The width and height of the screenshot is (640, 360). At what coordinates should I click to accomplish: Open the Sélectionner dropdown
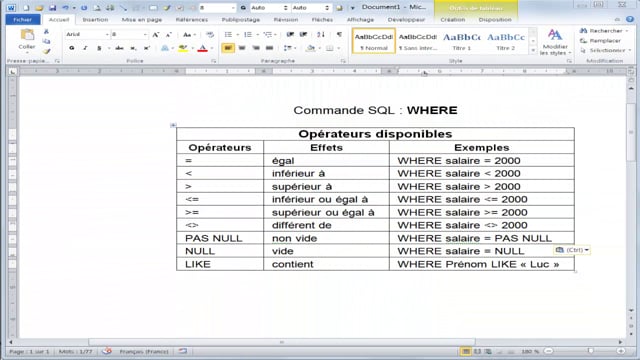[606, 50]
